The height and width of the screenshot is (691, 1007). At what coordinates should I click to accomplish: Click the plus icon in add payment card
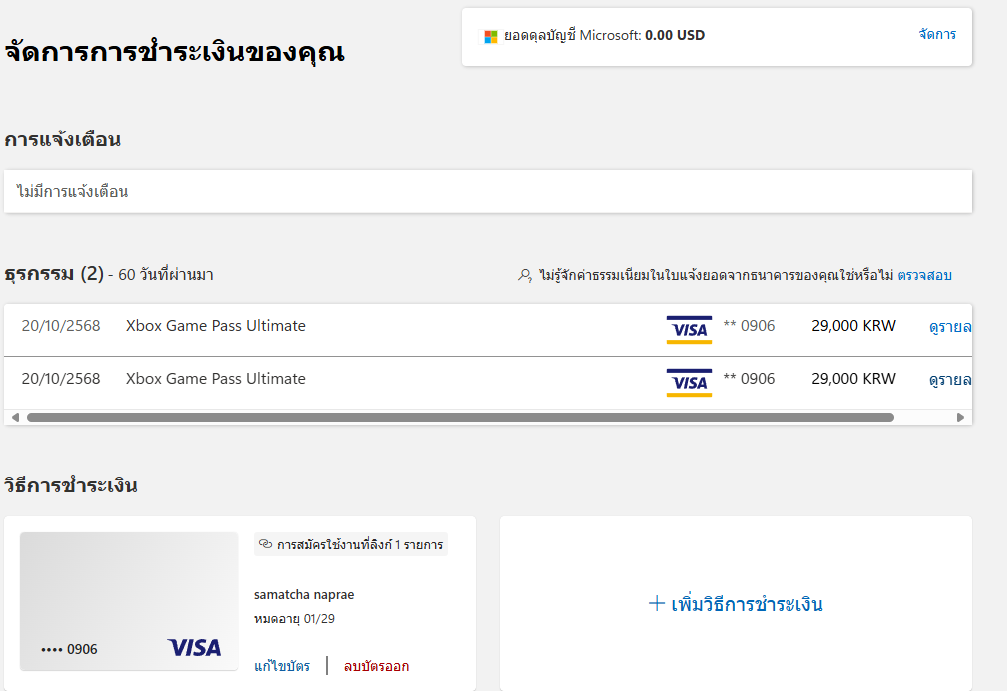coord(656,603)
